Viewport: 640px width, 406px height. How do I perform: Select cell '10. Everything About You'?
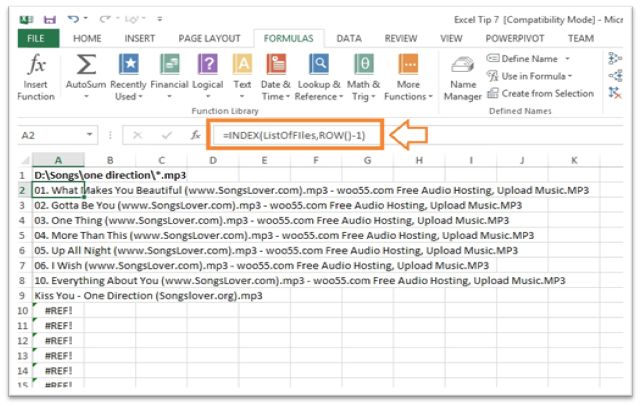[58, 281]
